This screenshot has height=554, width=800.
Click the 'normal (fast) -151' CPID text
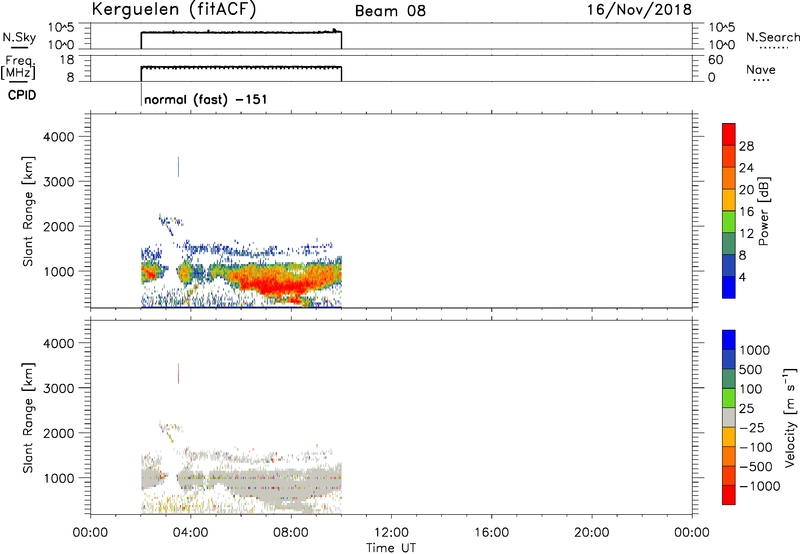click(x=206, y=99)
